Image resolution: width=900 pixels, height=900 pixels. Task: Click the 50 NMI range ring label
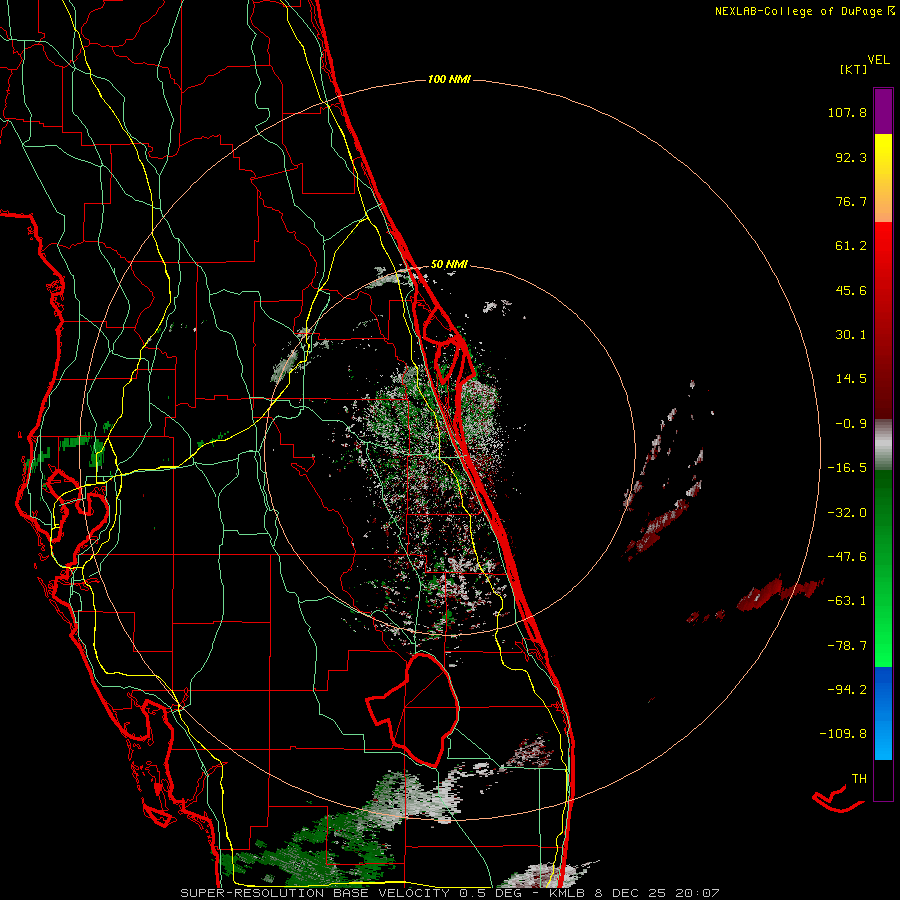point(449,264)
